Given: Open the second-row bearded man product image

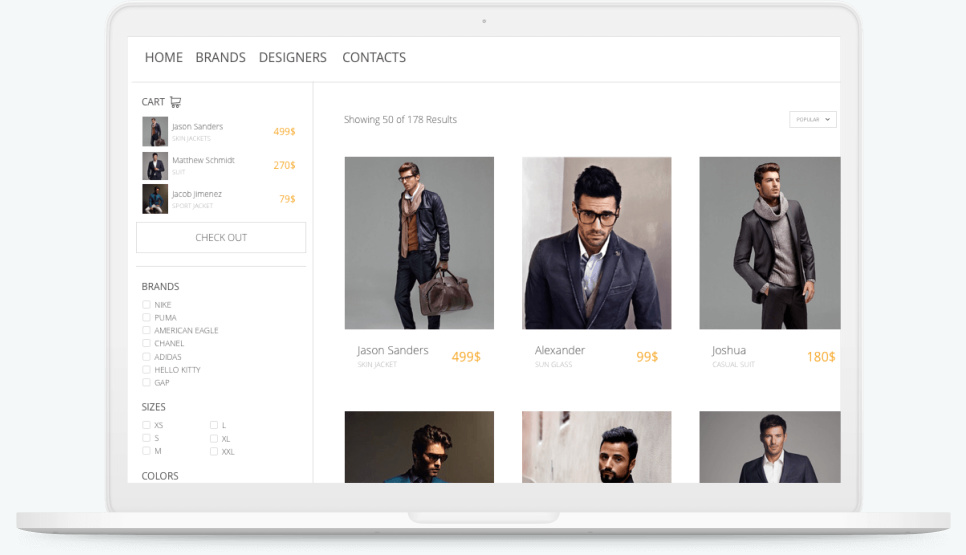Looking at the screenshot, I should coord(597,447).
